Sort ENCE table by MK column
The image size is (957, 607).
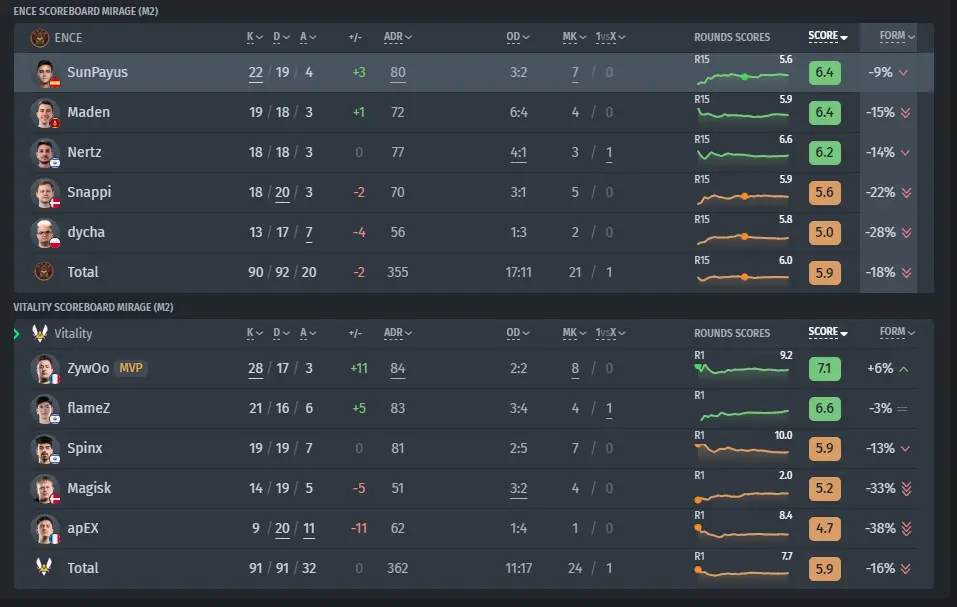tap(574, 37)
